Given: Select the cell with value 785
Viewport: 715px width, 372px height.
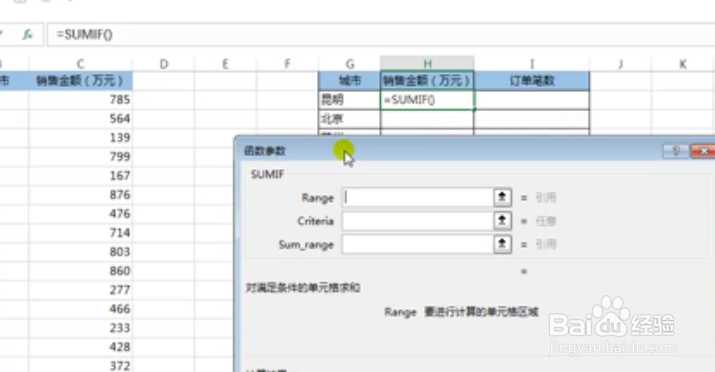Looking at the screenshot, I should point(80,99).
